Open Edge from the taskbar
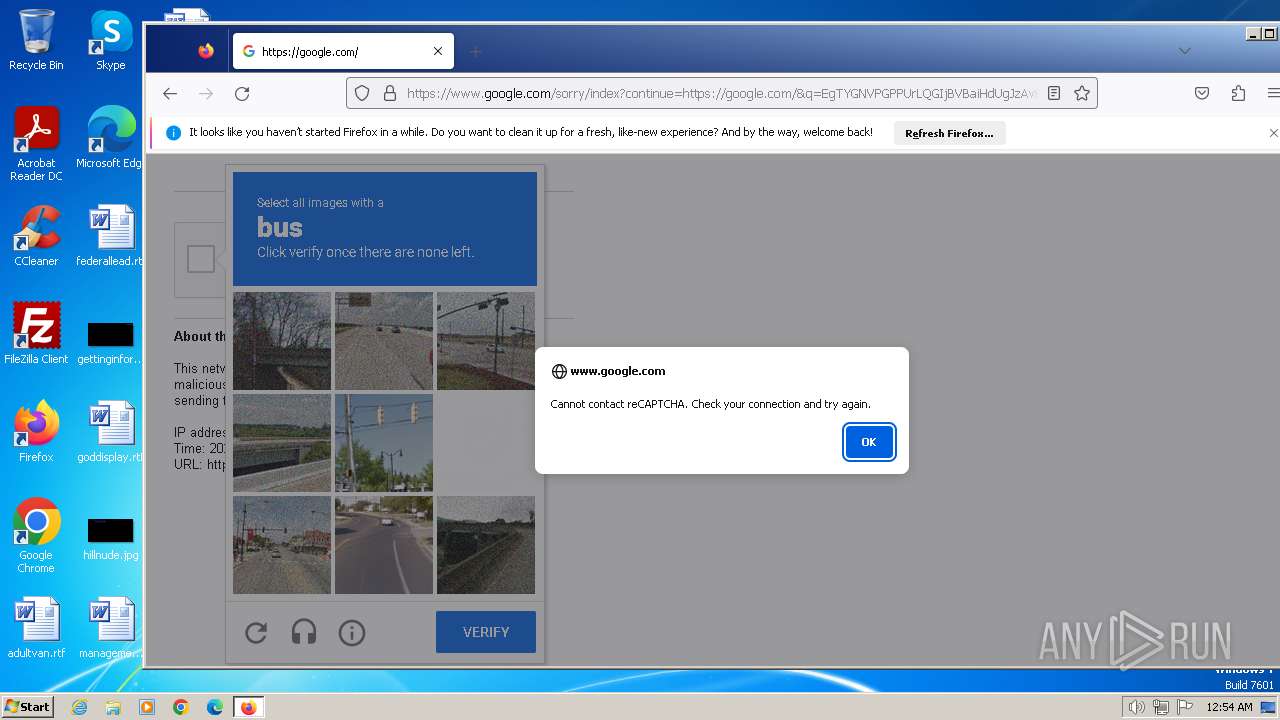 pos(215,707)
